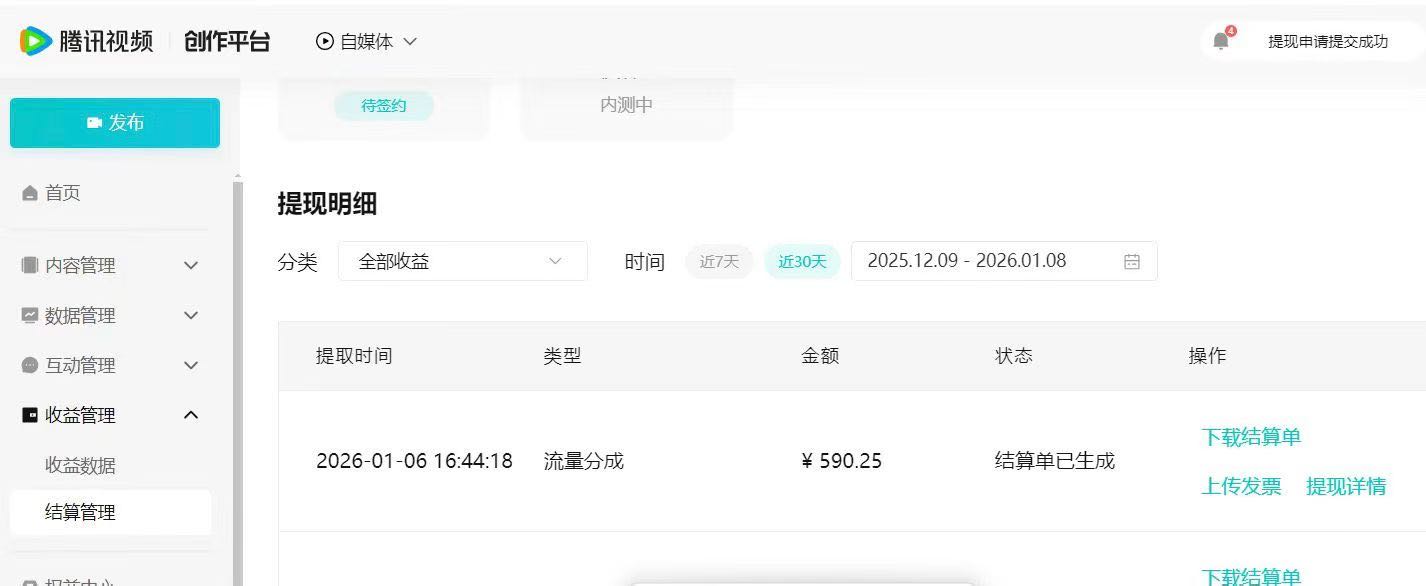
Task: Click the home icon beside 首页
Action: [x=29, y=192]
